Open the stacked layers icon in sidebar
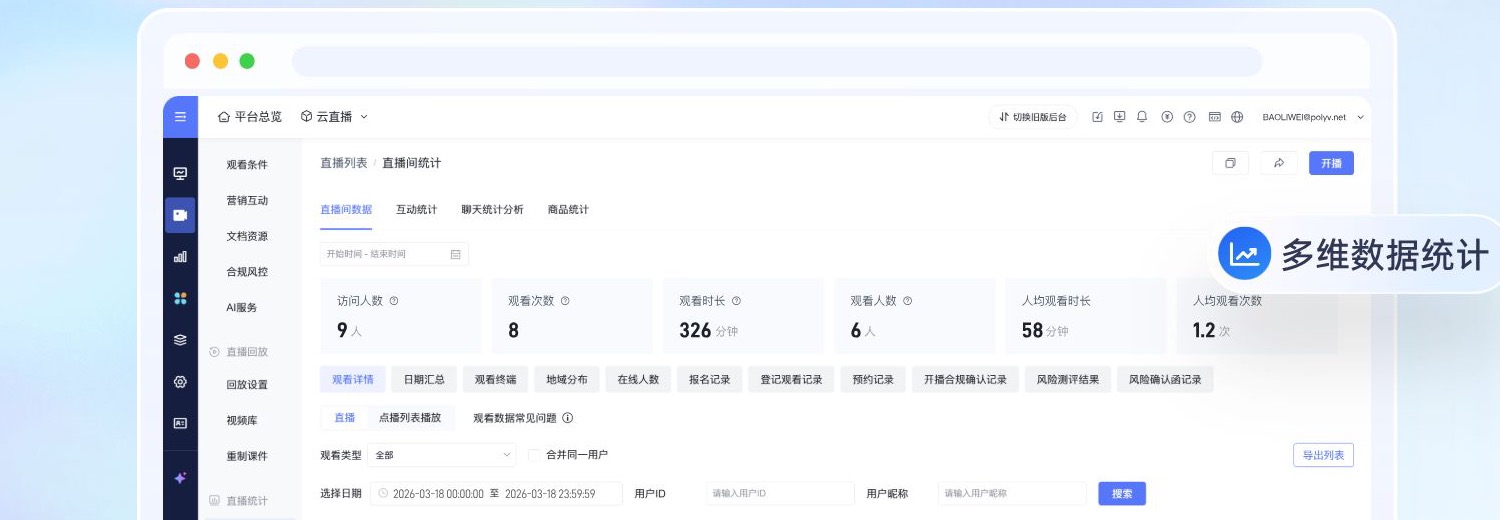This screenshot has width=1500, height=520. coord(180,340)
